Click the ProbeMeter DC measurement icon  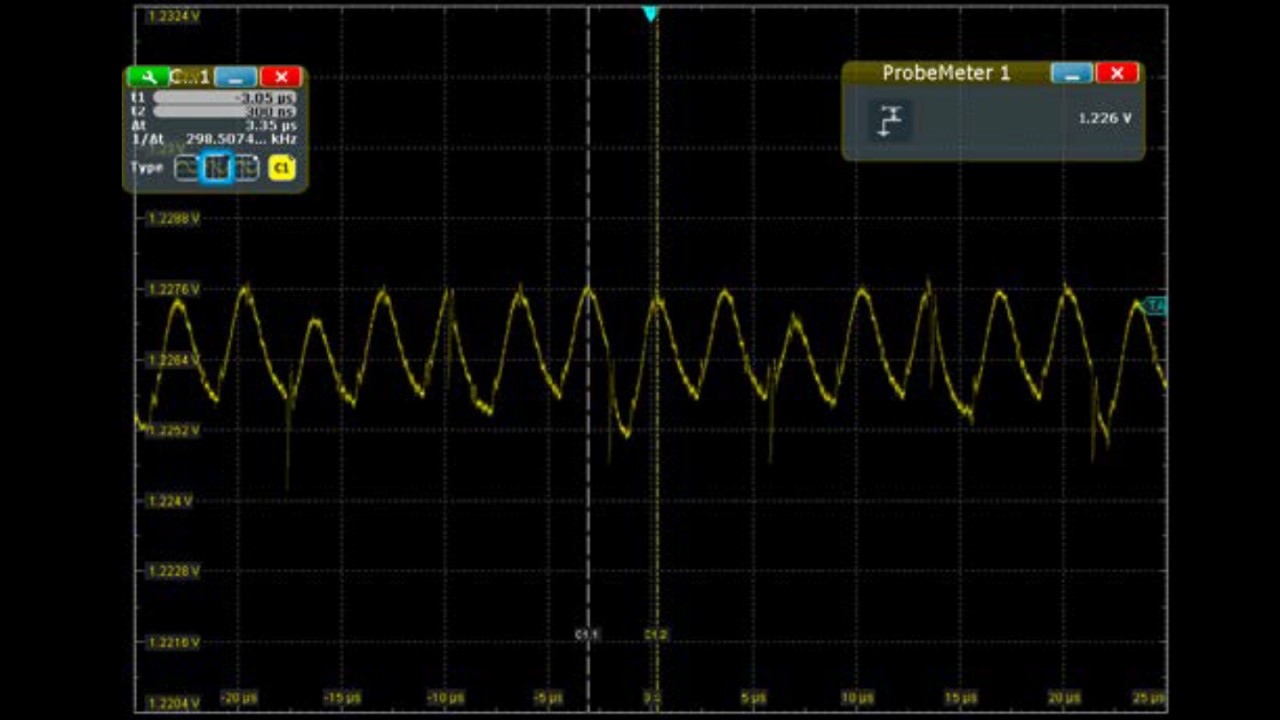tap(889, 120)
